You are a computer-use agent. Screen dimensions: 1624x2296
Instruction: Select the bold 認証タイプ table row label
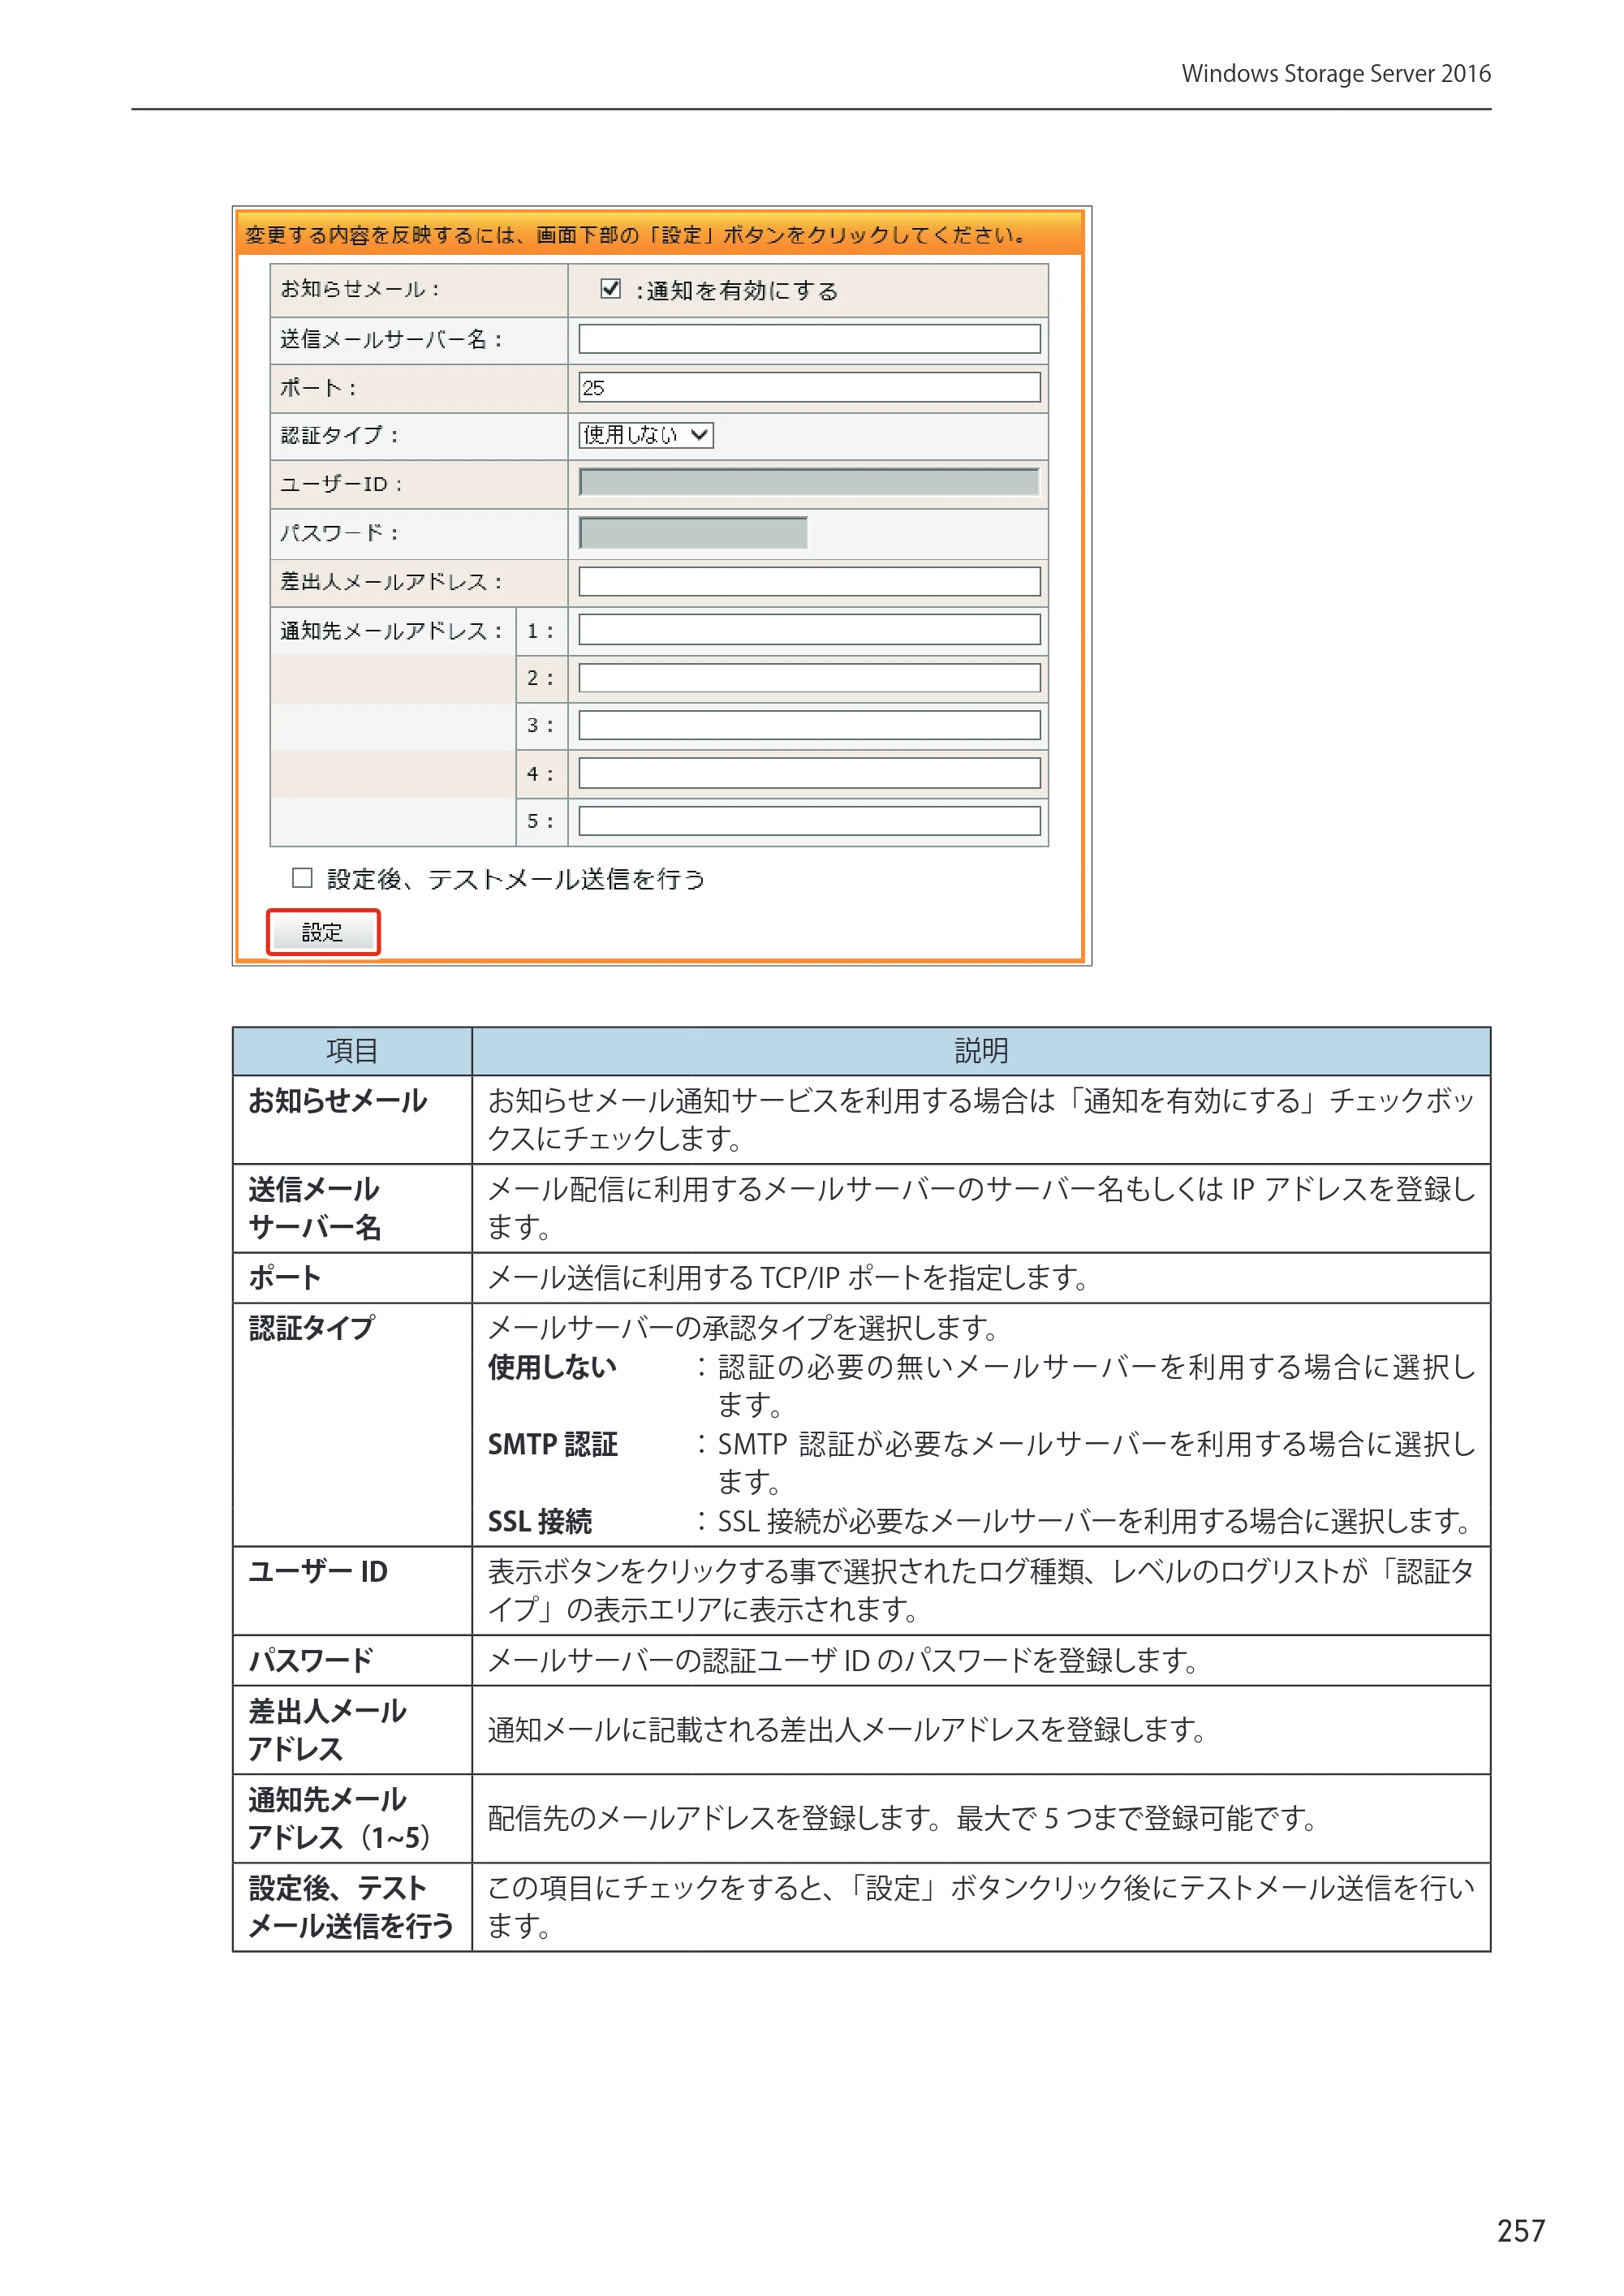click(311, 1328)
